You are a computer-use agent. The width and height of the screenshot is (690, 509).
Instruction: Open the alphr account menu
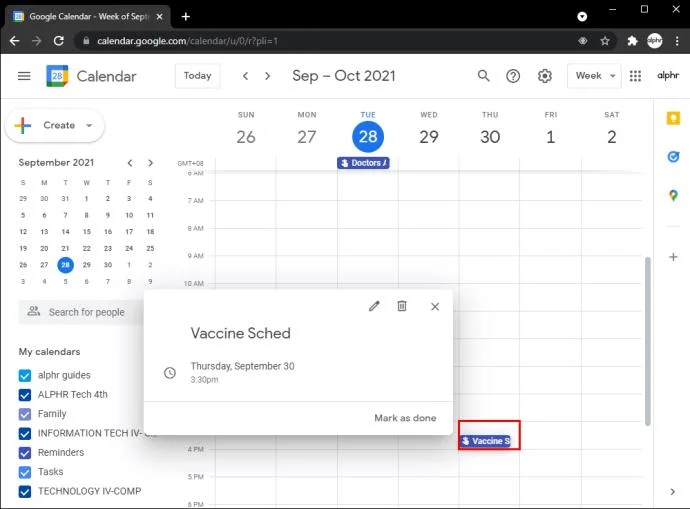pyautogui.click(x=668, y=75)
